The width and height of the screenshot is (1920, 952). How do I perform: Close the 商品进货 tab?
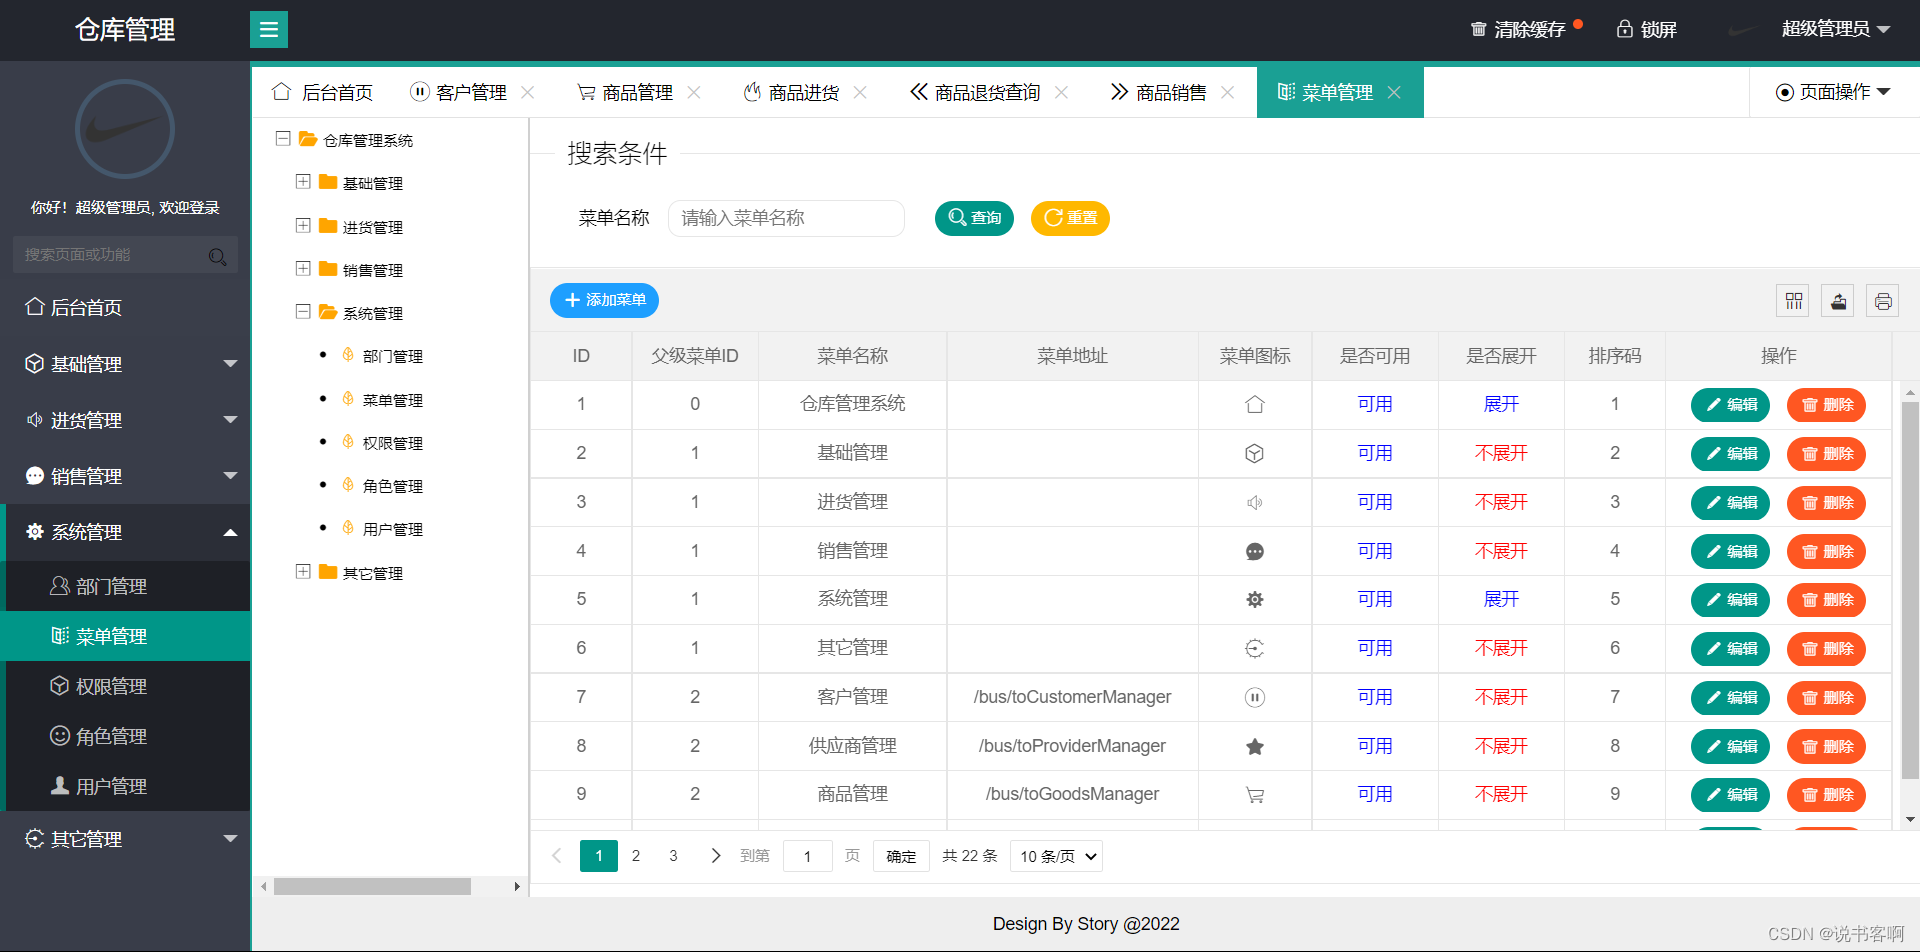pos(860,92)
